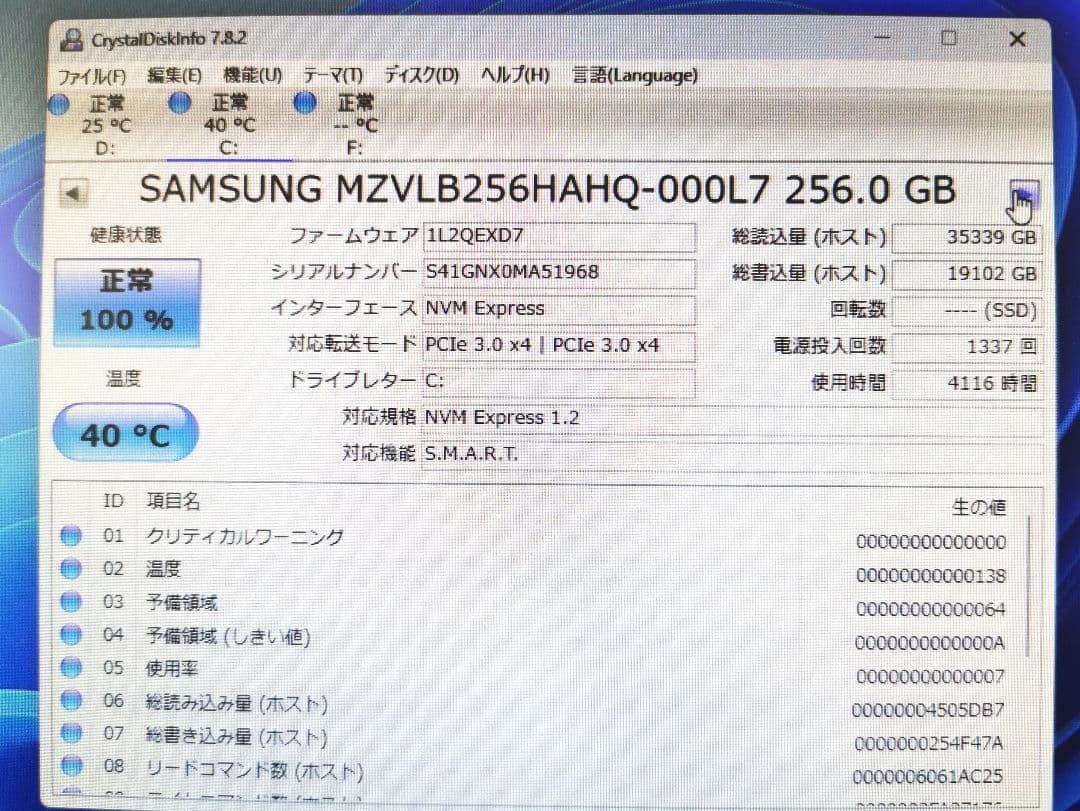Click the CrystalDiskInfo app icon in title bar
This screenshot has height=811, width=1080.
pyautogui.click(x=72, y=39)
